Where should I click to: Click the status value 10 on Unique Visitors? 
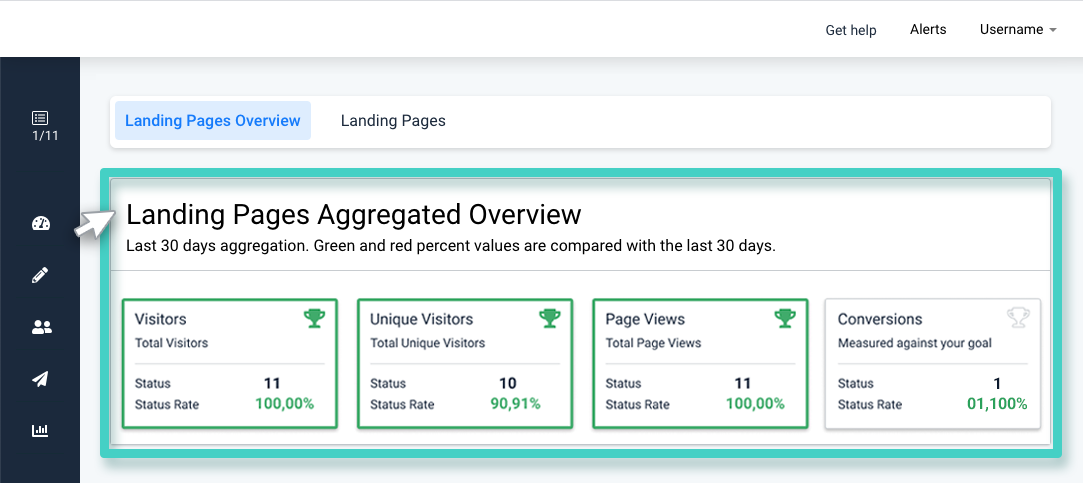508,383
